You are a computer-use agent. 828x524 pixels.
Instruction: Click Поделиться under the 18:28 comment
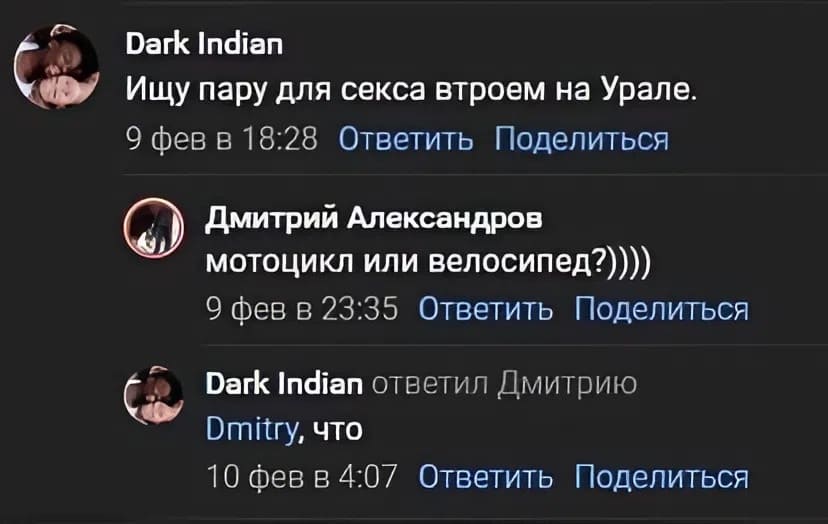click(582, 139)
